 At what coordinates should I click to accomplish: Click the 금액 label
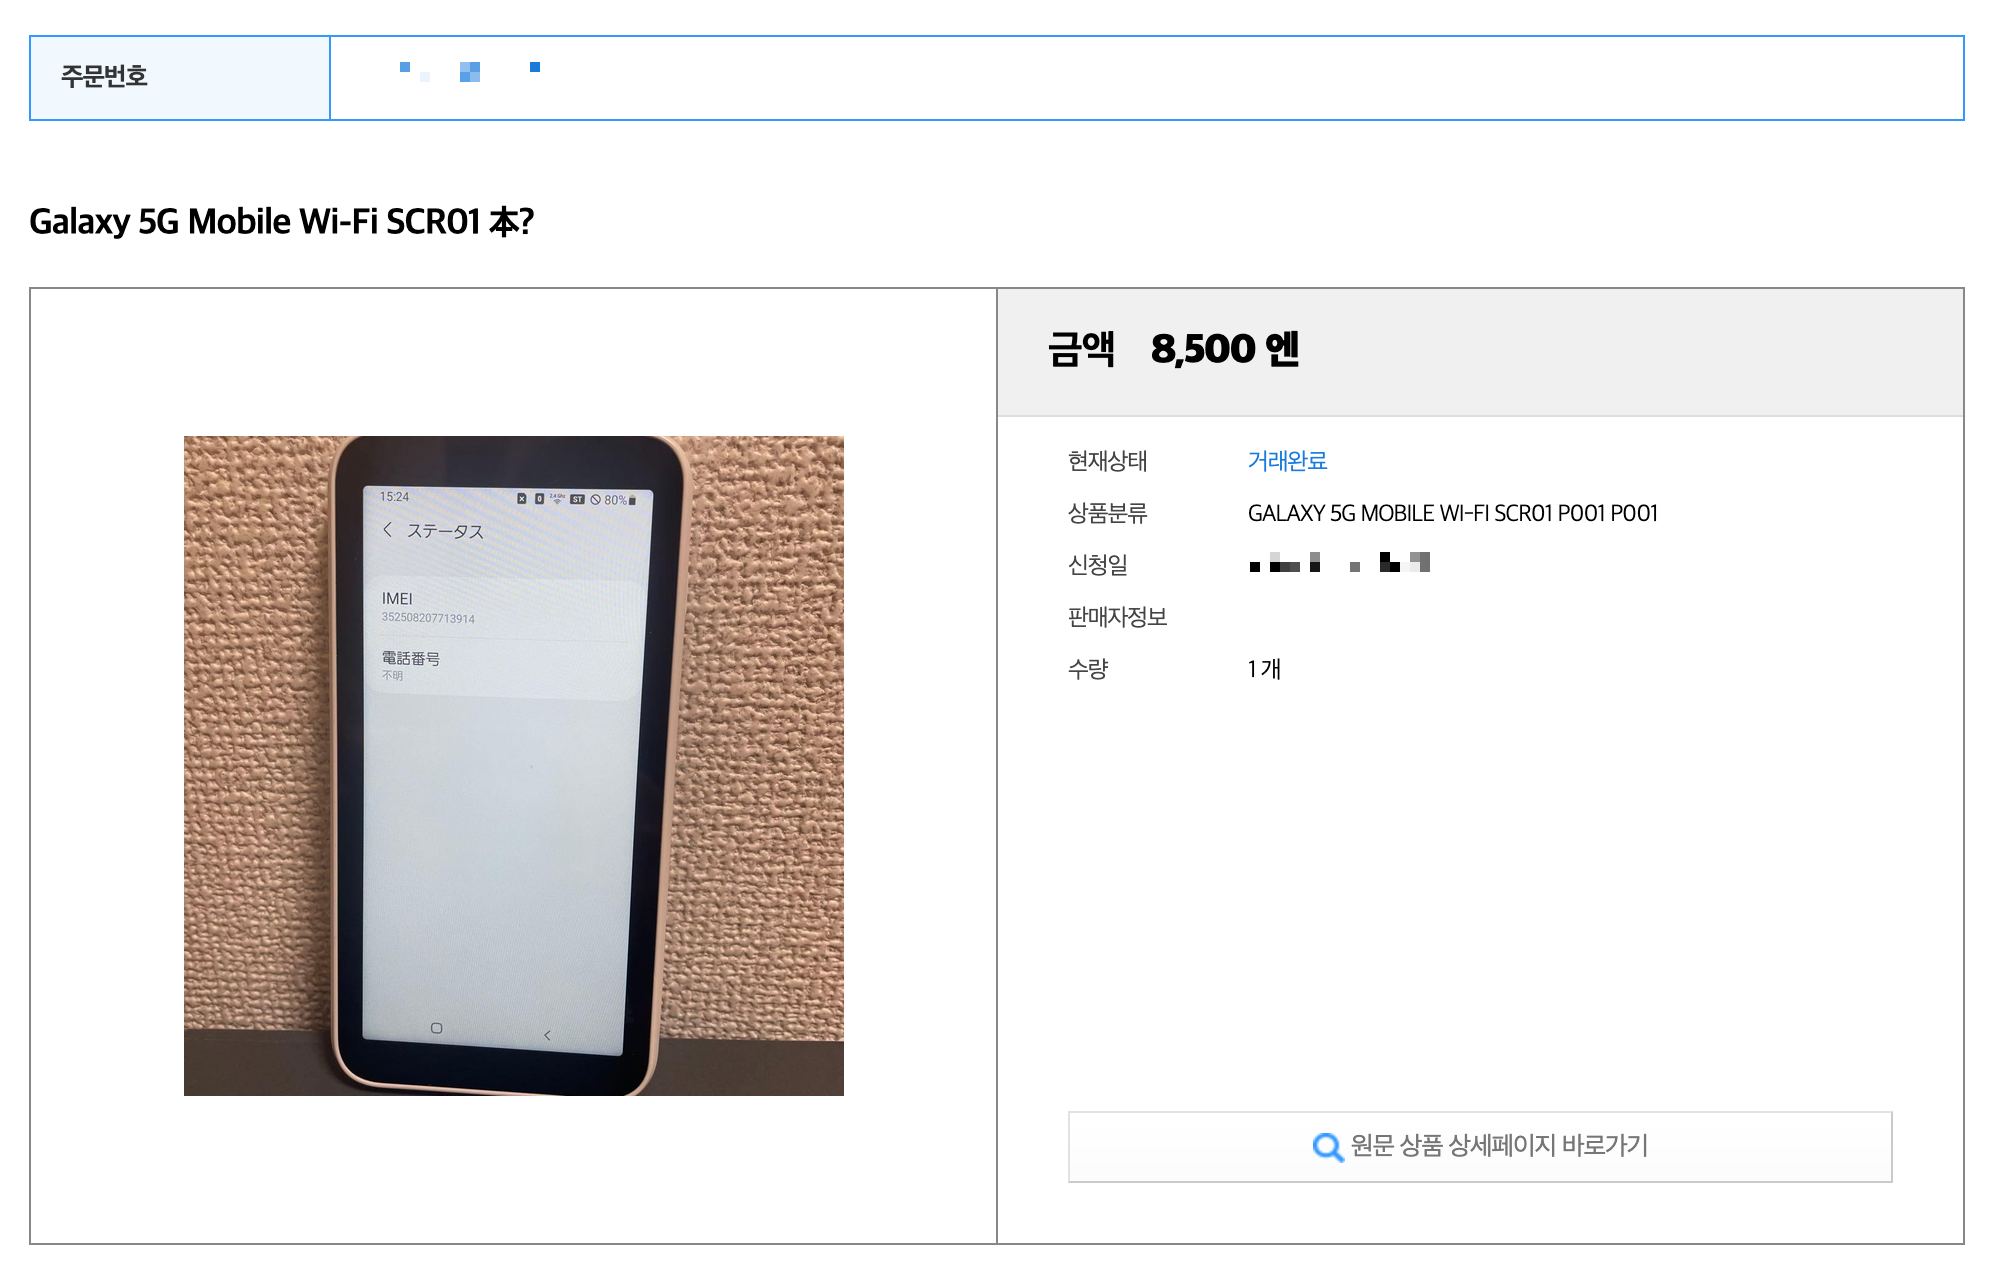1081,349
